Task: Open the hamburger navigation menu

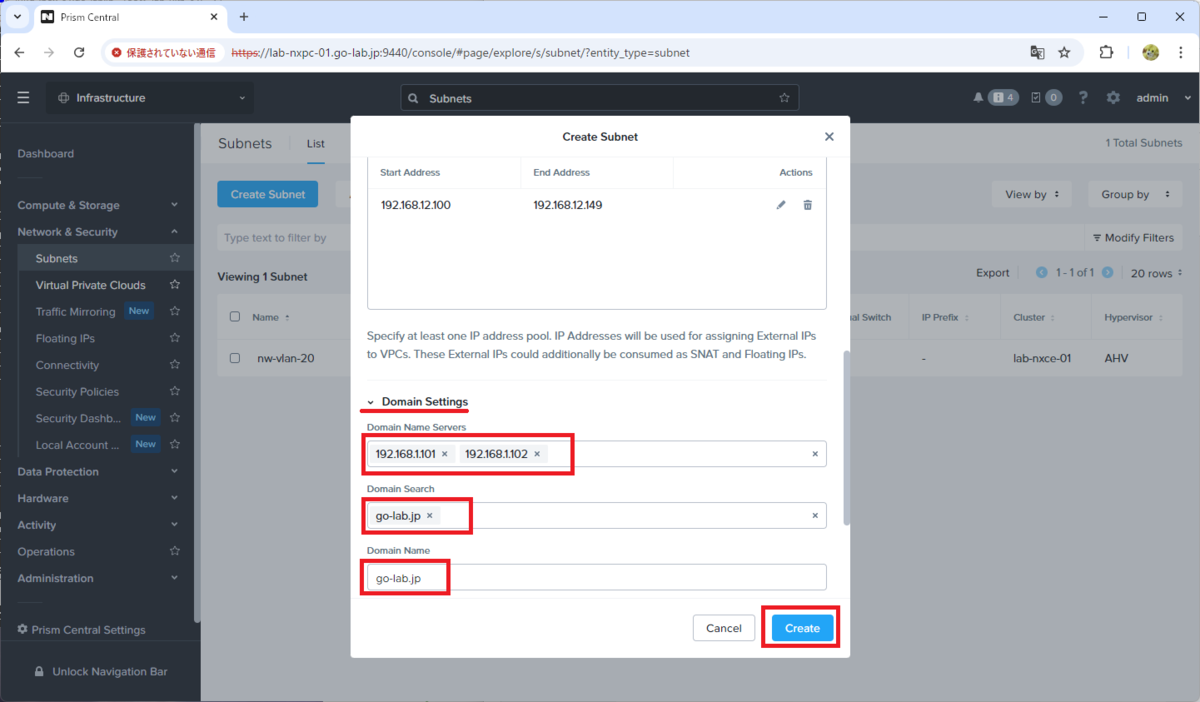Action: click(x=23, y=98)
